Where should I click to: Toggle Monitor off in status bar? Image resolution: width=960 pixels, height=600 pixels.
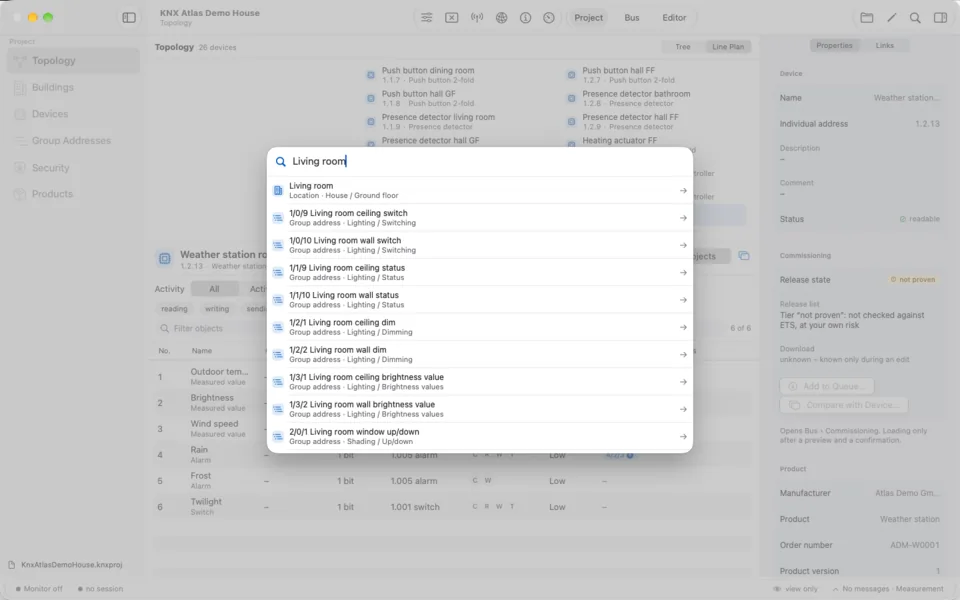coord(39,588)
